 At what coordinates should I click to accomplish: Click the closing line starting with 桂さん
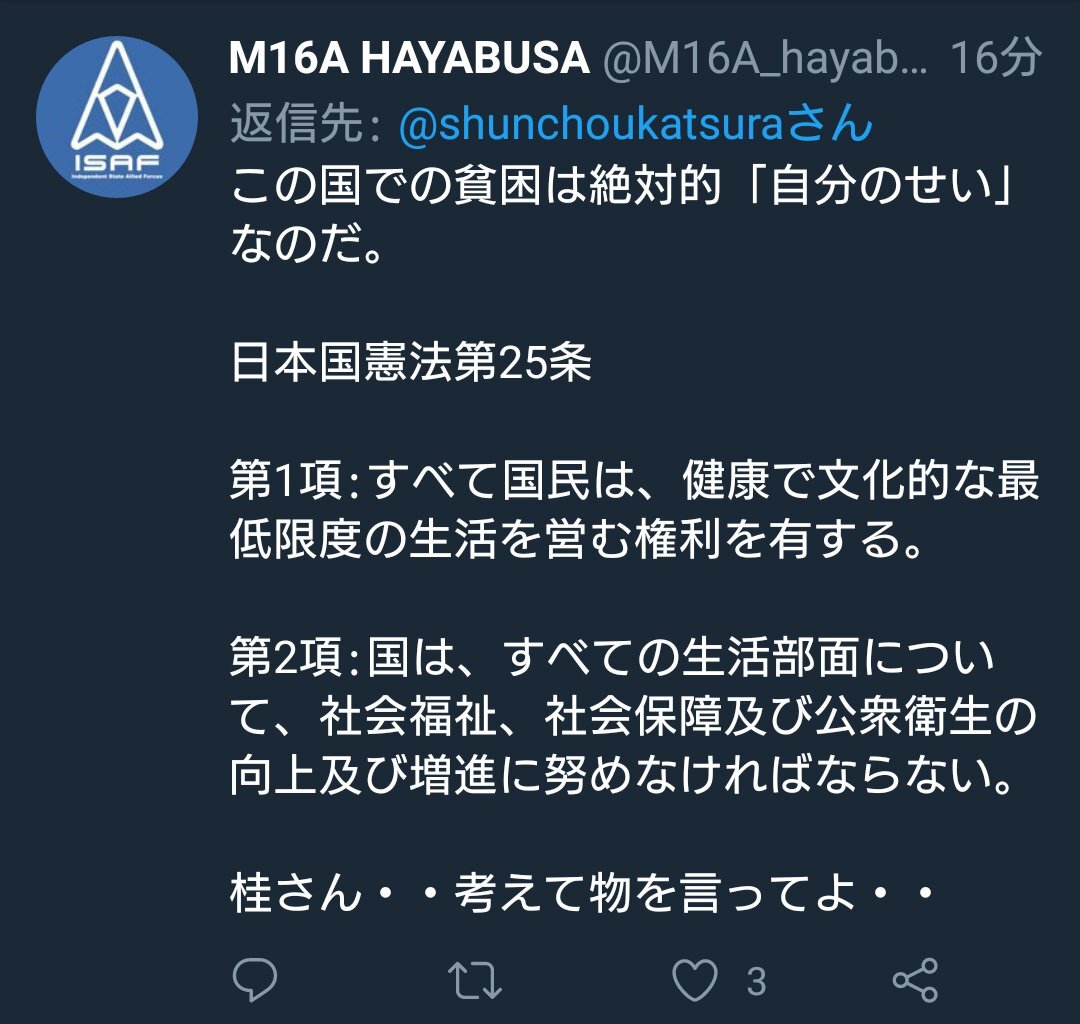582,894
